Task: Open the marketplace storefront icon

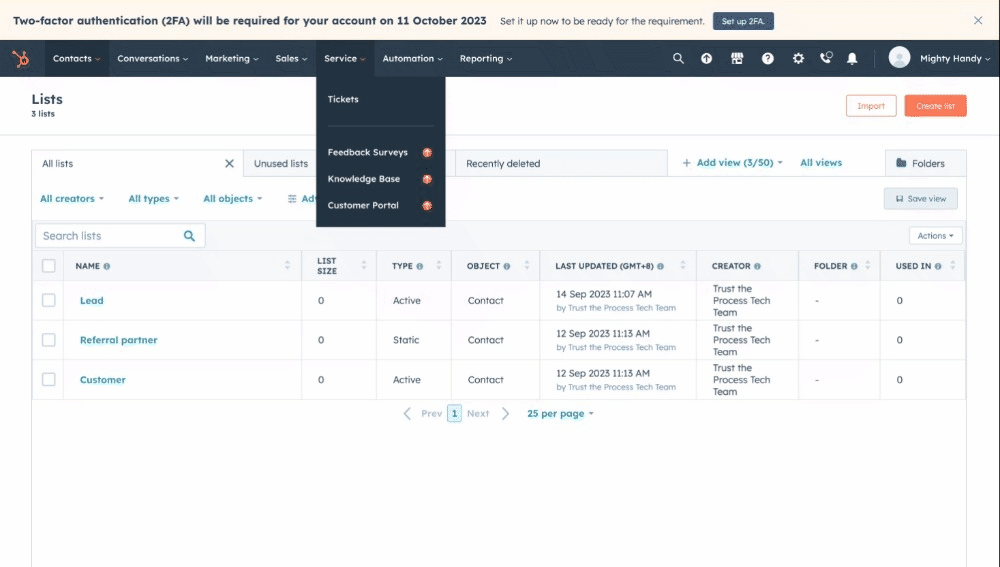Action: 737,59
